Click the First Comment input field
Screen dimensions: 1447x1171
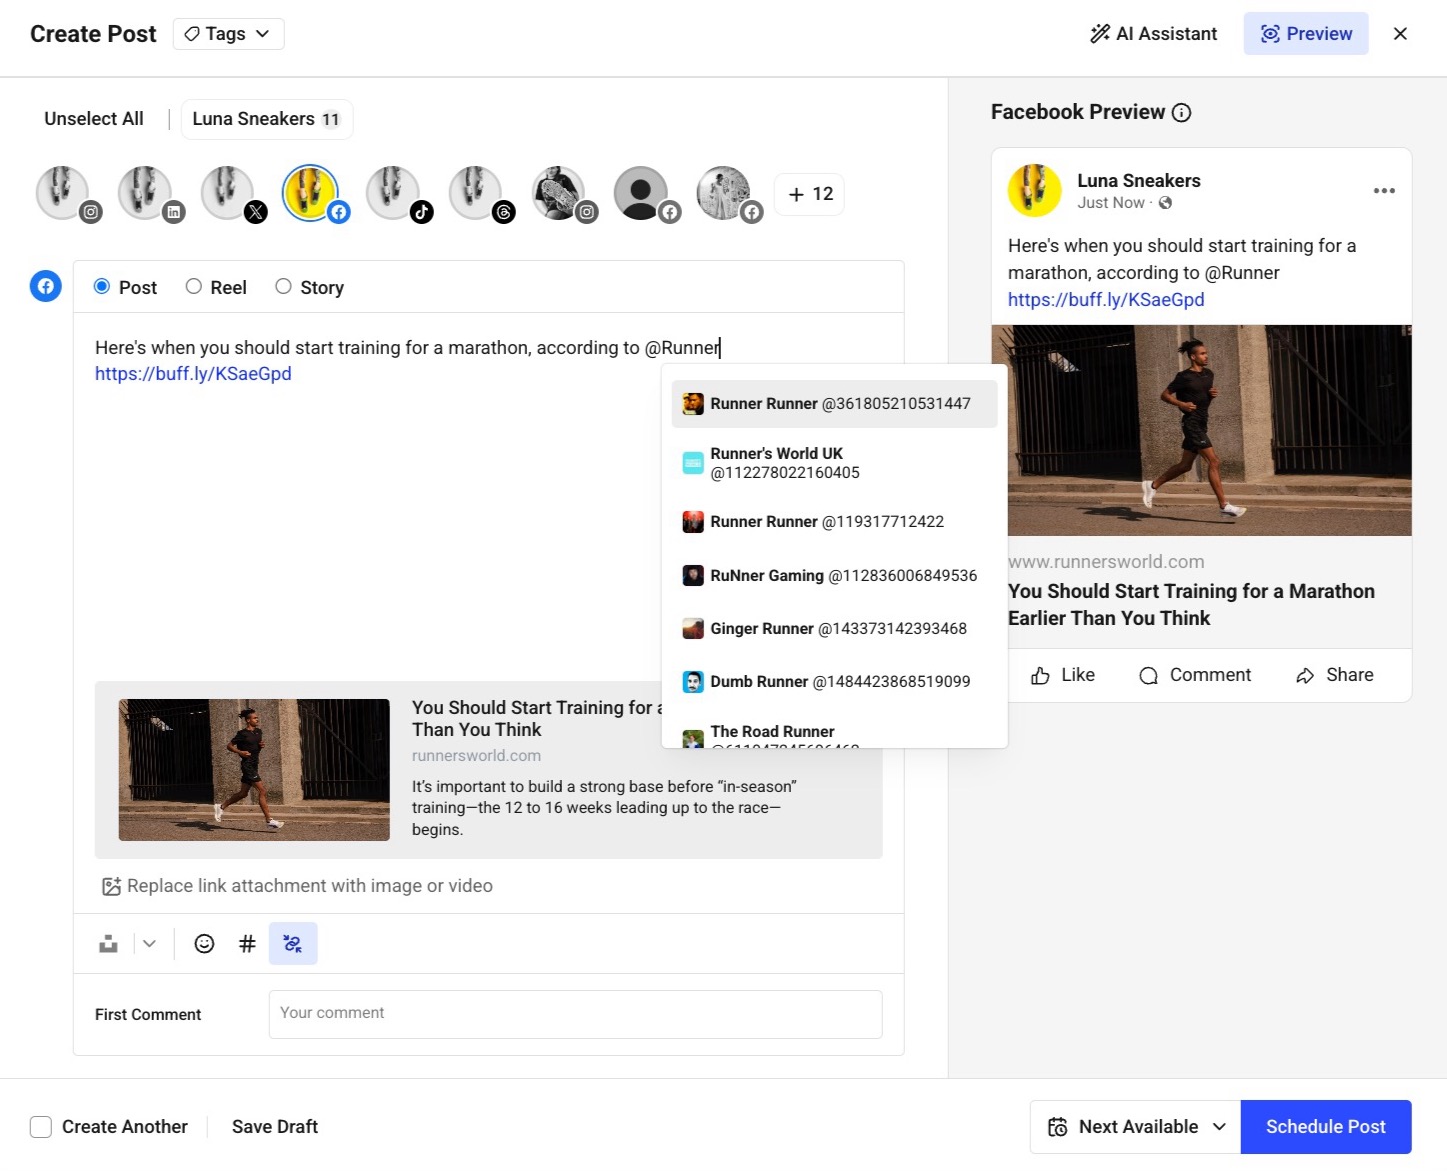click(575, 1014)
